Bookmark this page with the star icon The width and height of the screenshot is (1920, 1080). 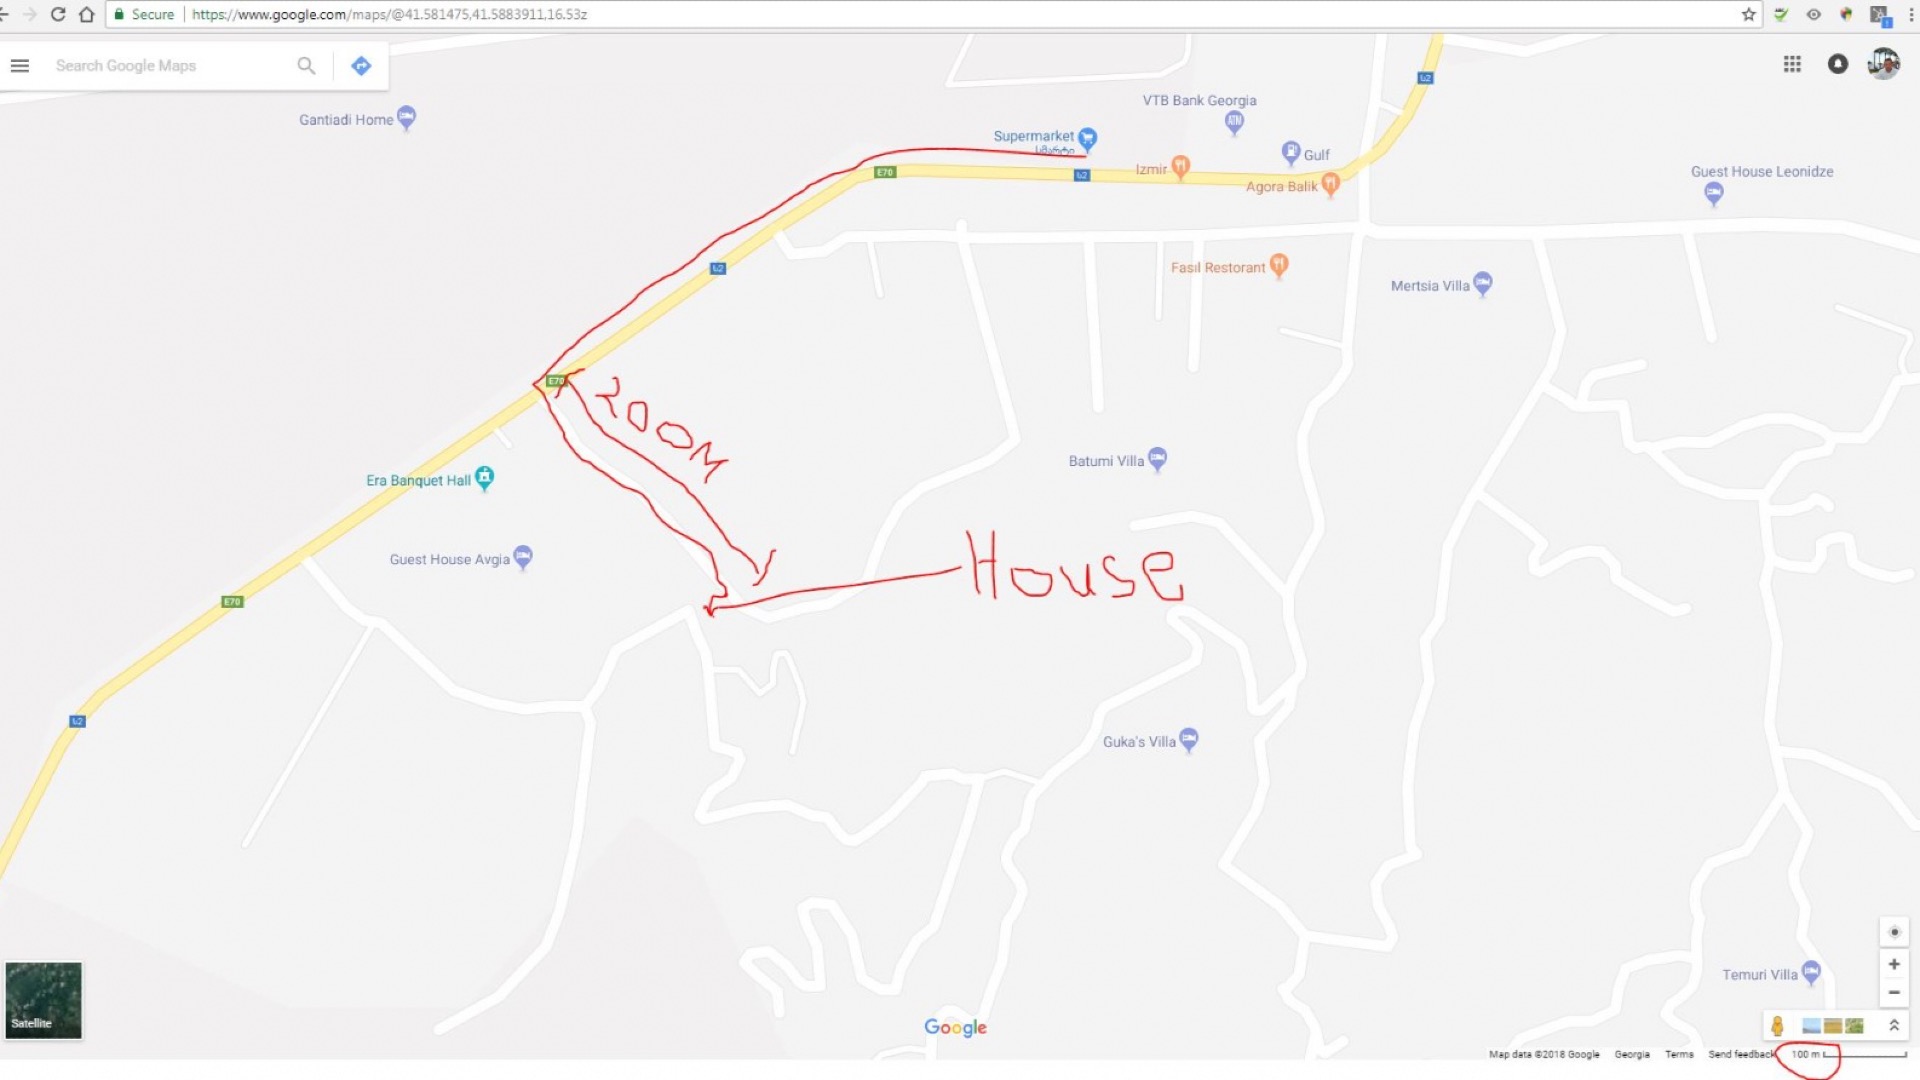coord(1748,14)
